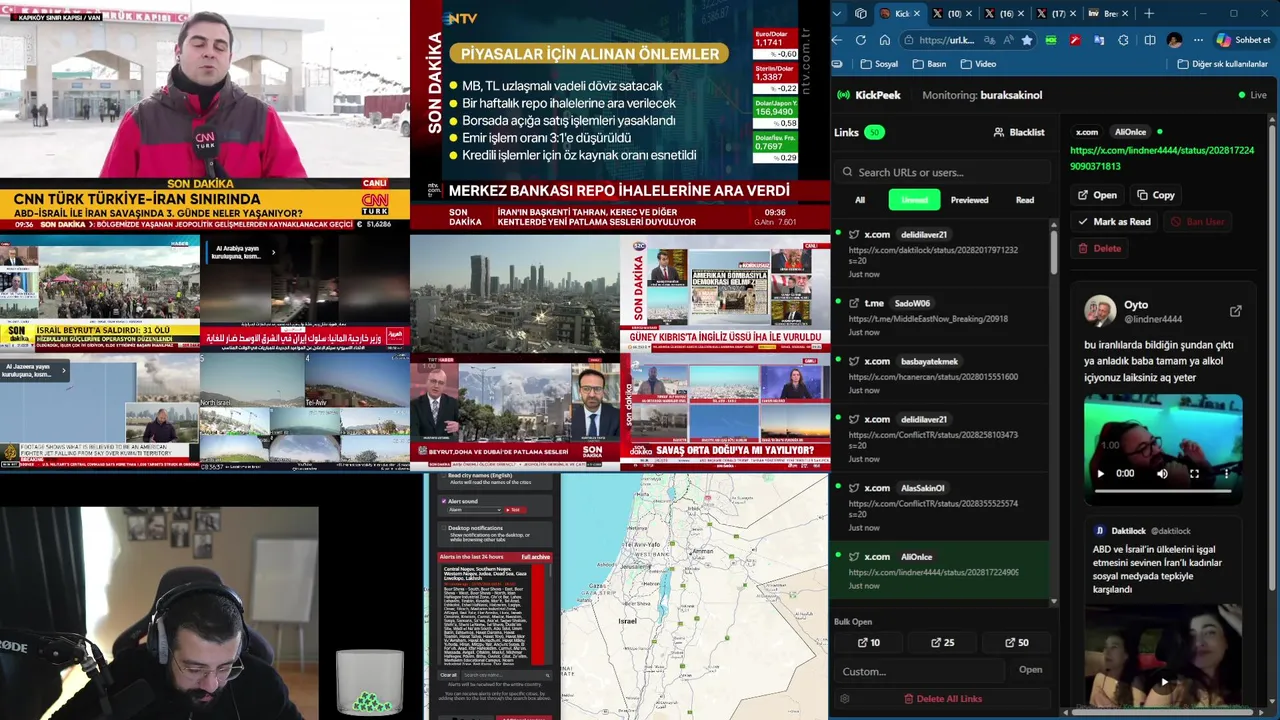Mute the Oyto tweet video
This screenshot has height=720, width=1280.
(1162, 474)
